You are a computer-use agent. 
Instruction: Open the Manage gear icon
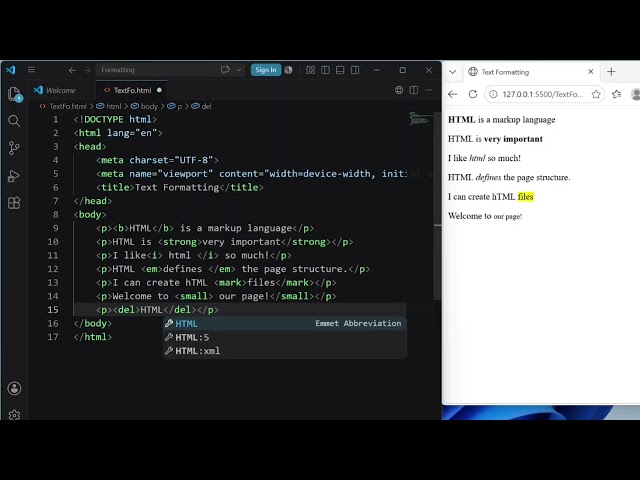(14, 415)
